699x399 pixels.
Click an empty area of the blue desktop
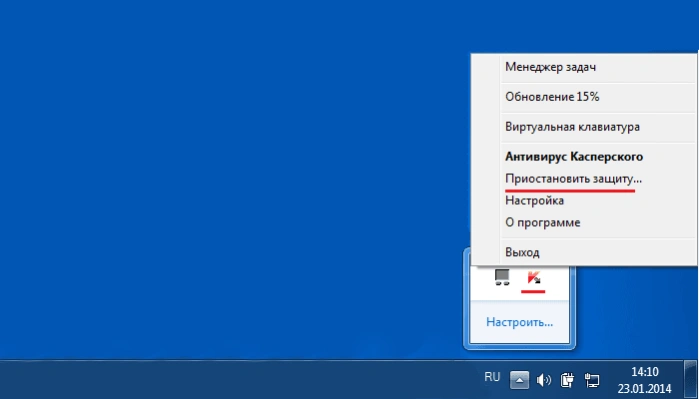coord(223,178)
